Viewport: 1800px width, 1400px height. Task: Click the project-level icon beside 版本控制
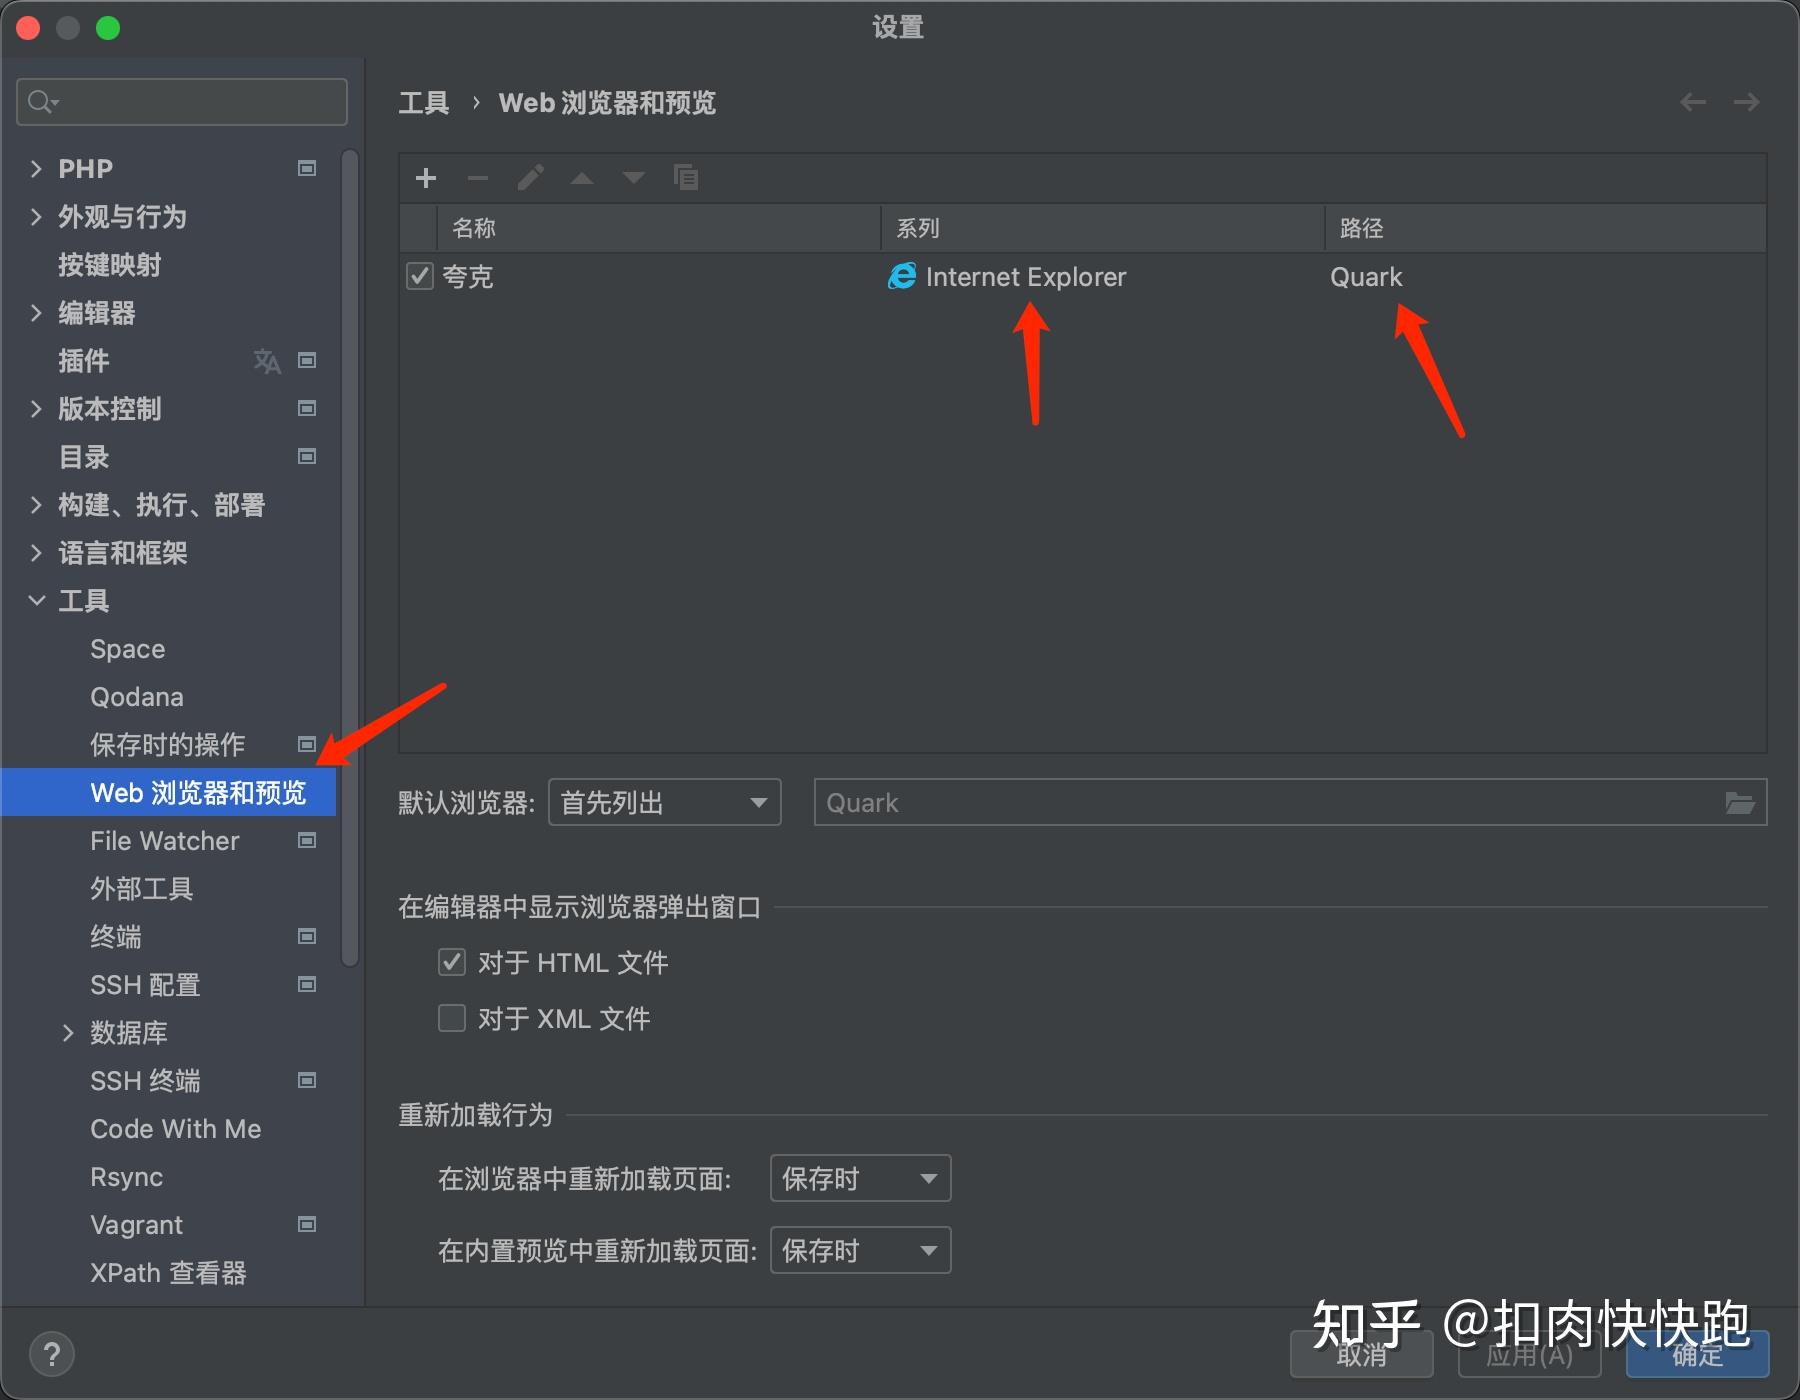[x=307, y=408]
